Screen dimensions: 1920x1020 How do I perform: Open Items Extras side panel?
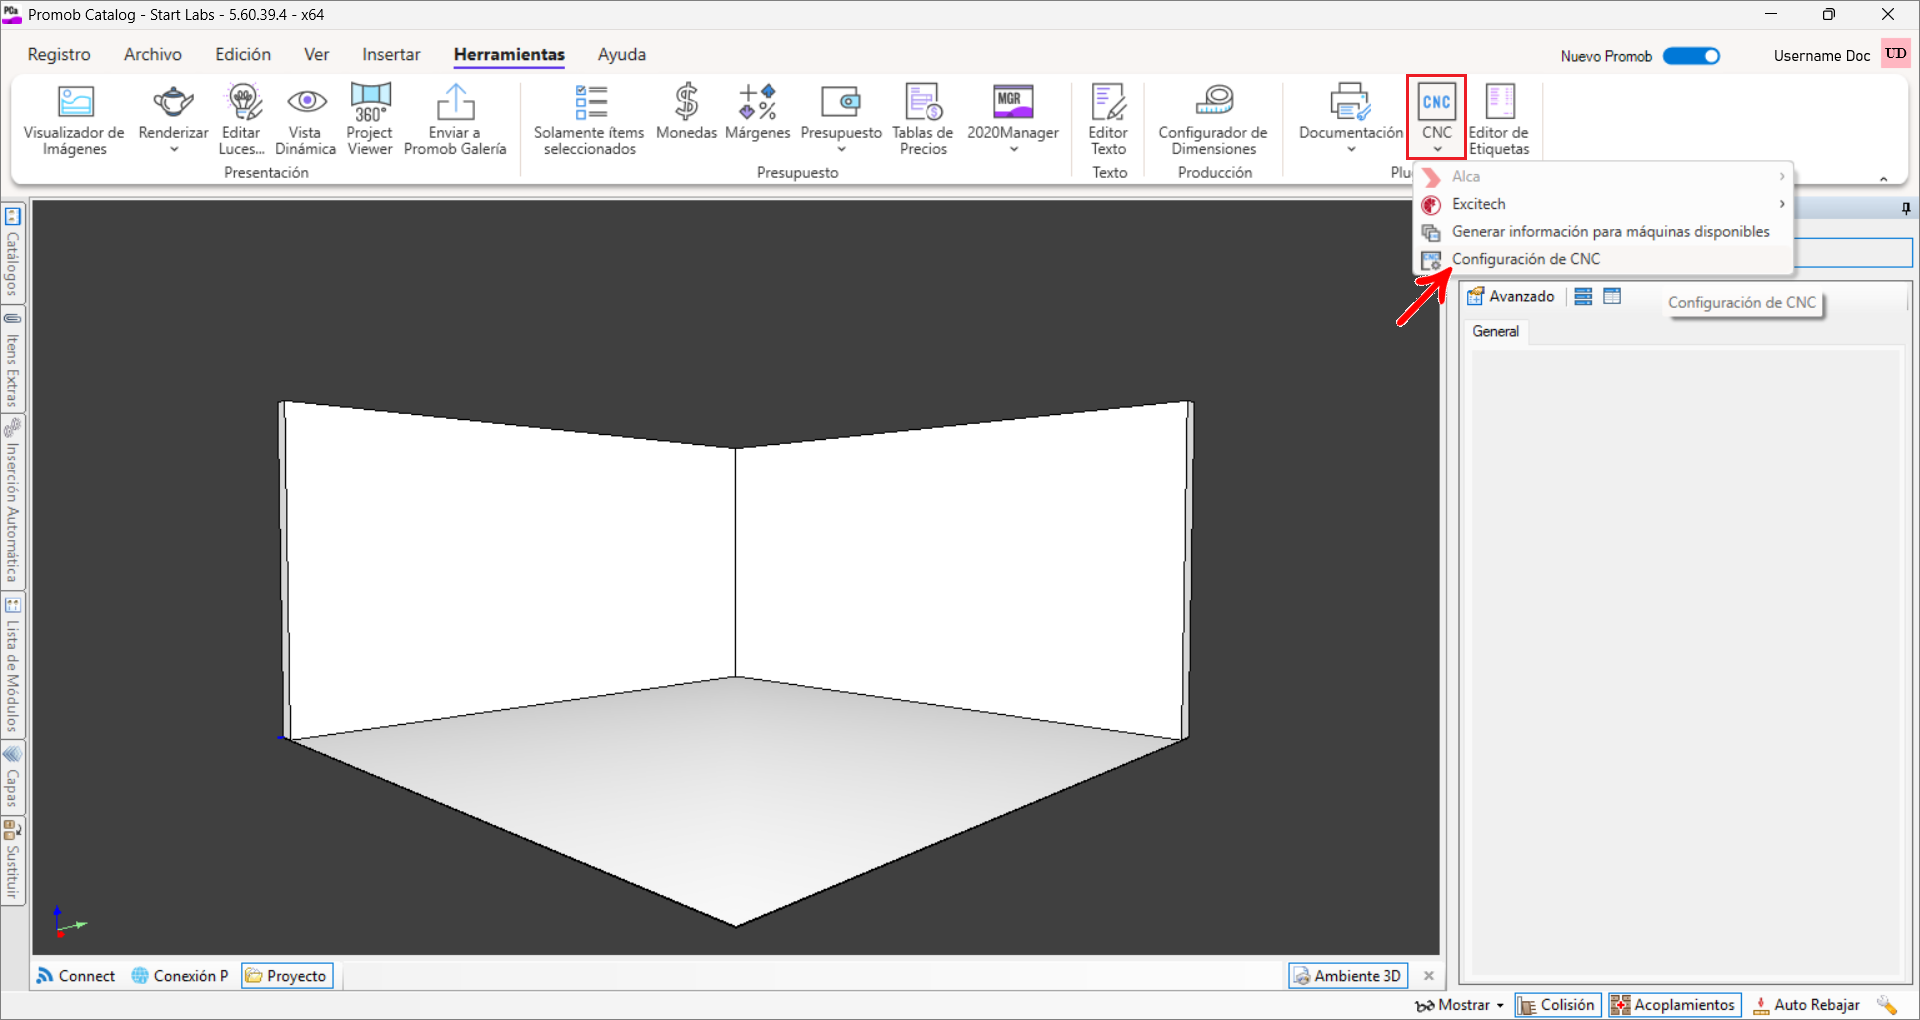(x=13, y=360)
